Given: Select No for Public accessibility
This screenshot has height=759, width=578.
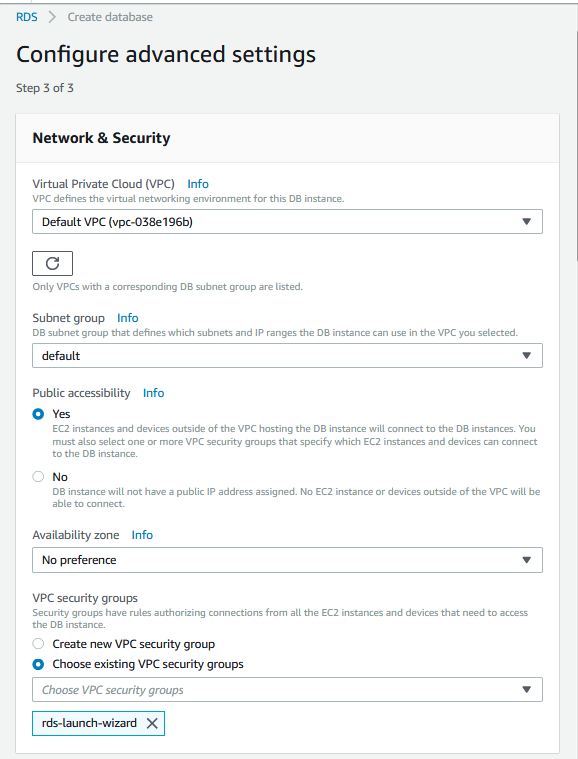Looking at the screenshot, I should 38,477.
